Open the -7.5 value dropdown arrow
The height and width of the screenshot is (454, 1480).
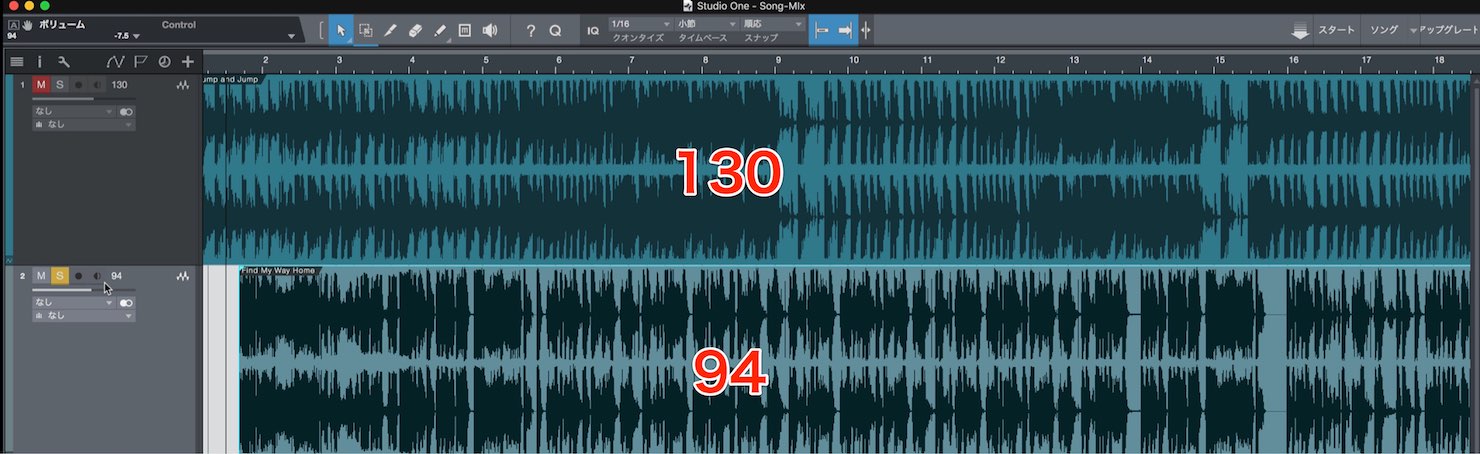point(136,36)
